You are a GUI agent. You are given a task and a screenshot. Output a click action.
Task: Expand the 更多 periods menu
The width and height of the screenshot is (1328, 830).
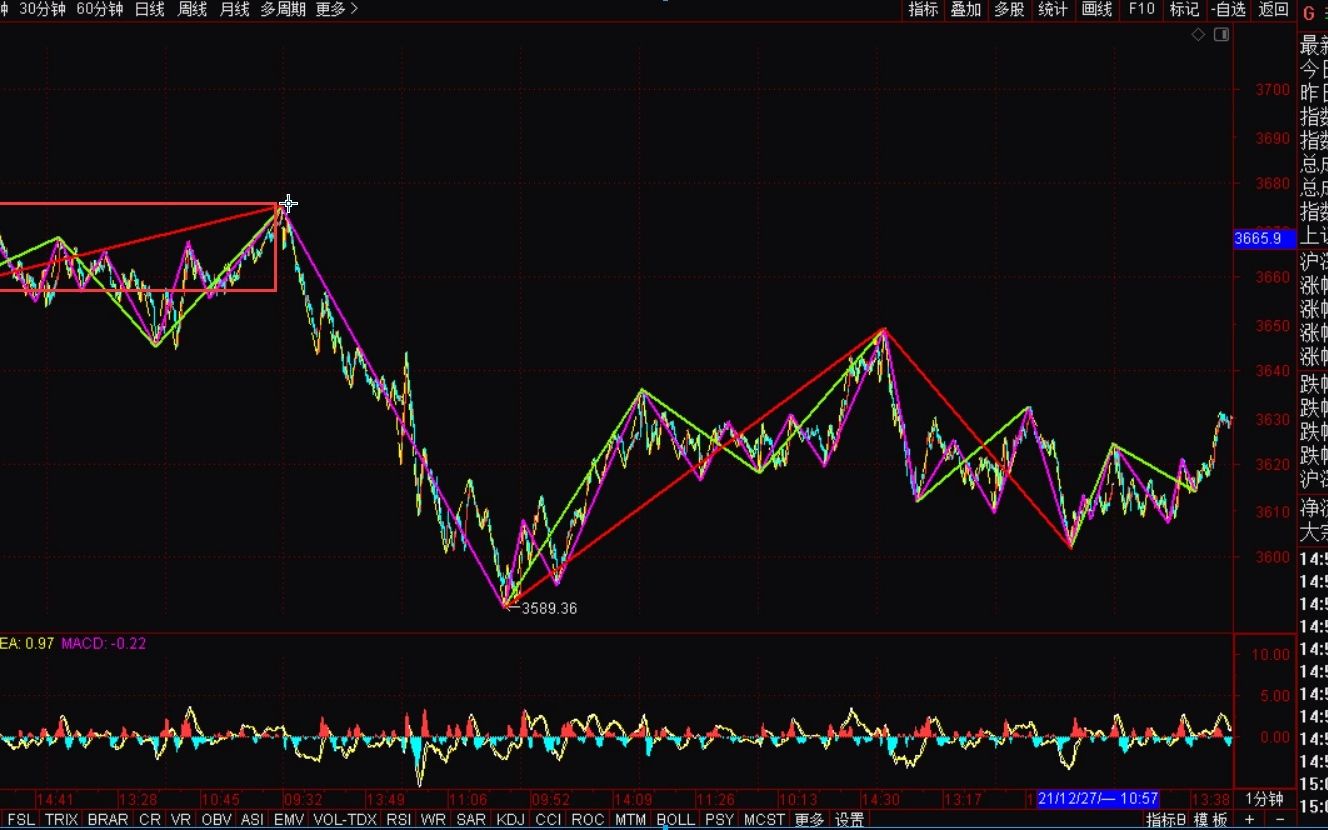[337, 9]
